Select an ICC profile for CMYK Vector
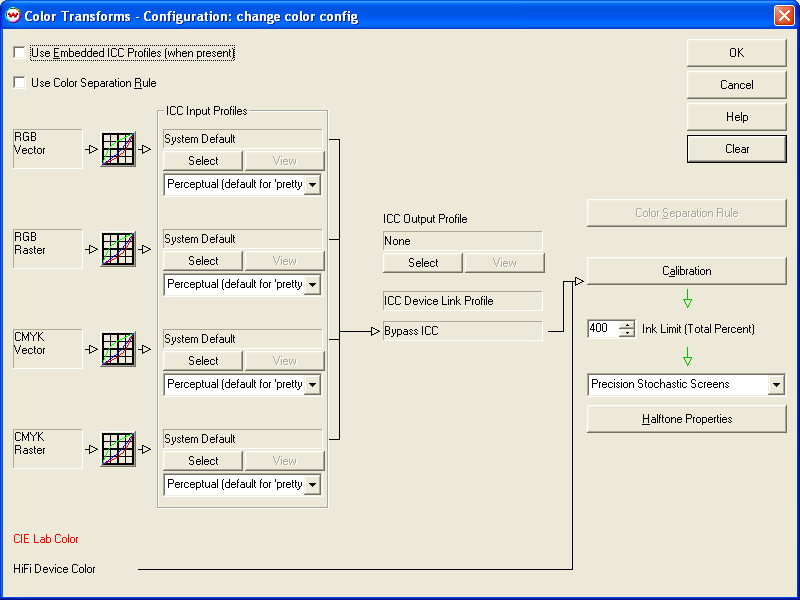Screen dimensions: 800x600 tap(203, 361)
